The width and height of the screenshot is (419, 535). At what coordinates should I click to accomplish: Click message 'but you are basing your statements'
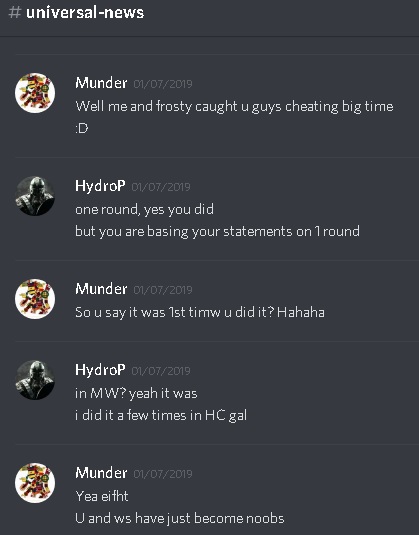(217, 232)
